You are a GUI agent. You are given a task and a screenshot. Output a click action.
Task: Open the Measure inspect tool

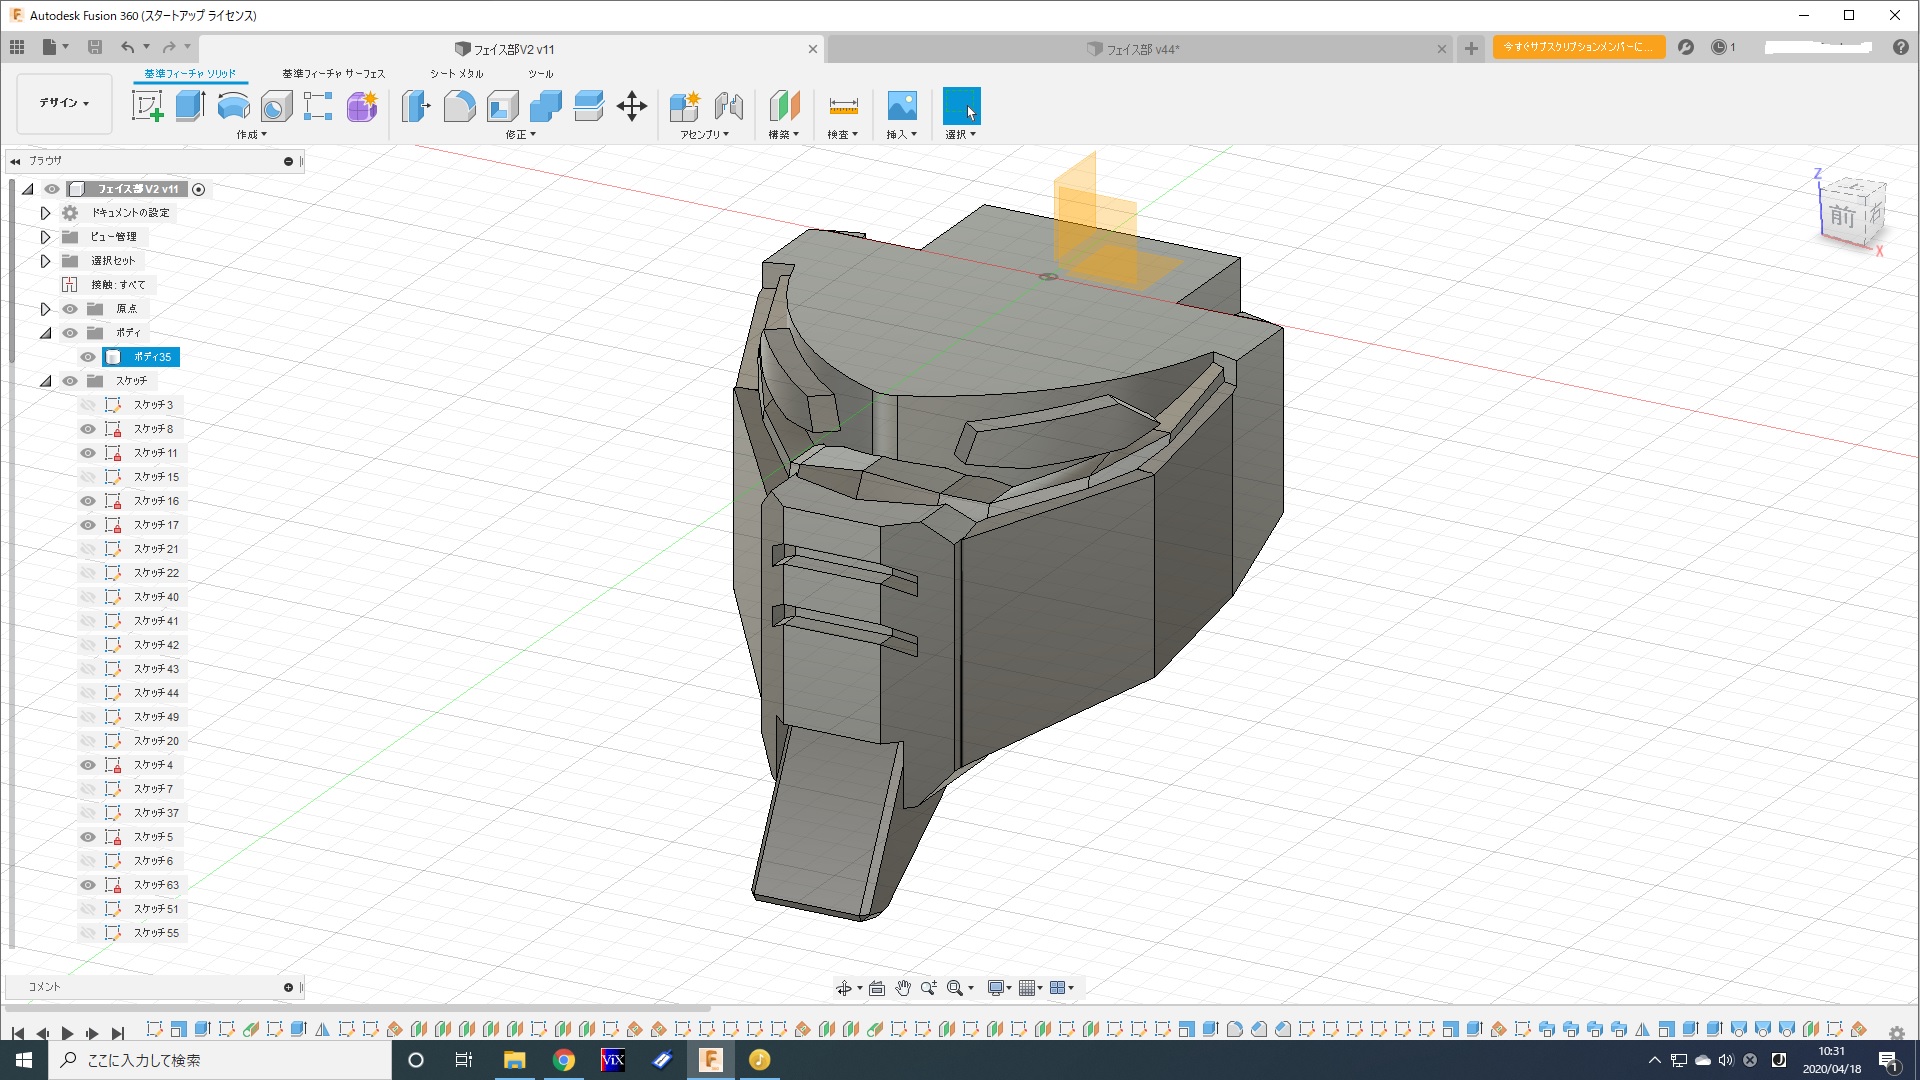click(843, 106)
